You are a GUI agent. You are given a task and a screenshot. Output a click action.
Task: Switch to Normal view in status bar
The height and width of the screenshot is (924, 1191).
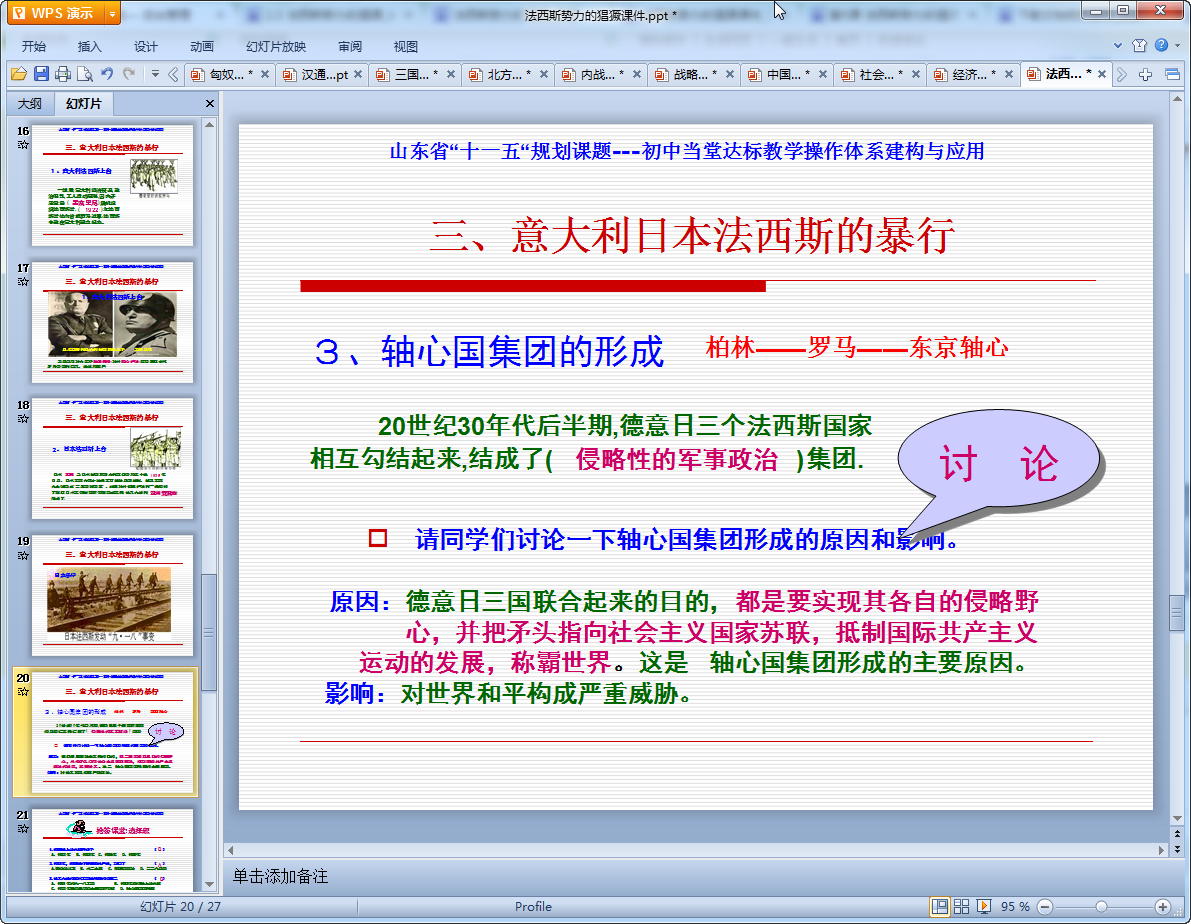pos(940,907)
